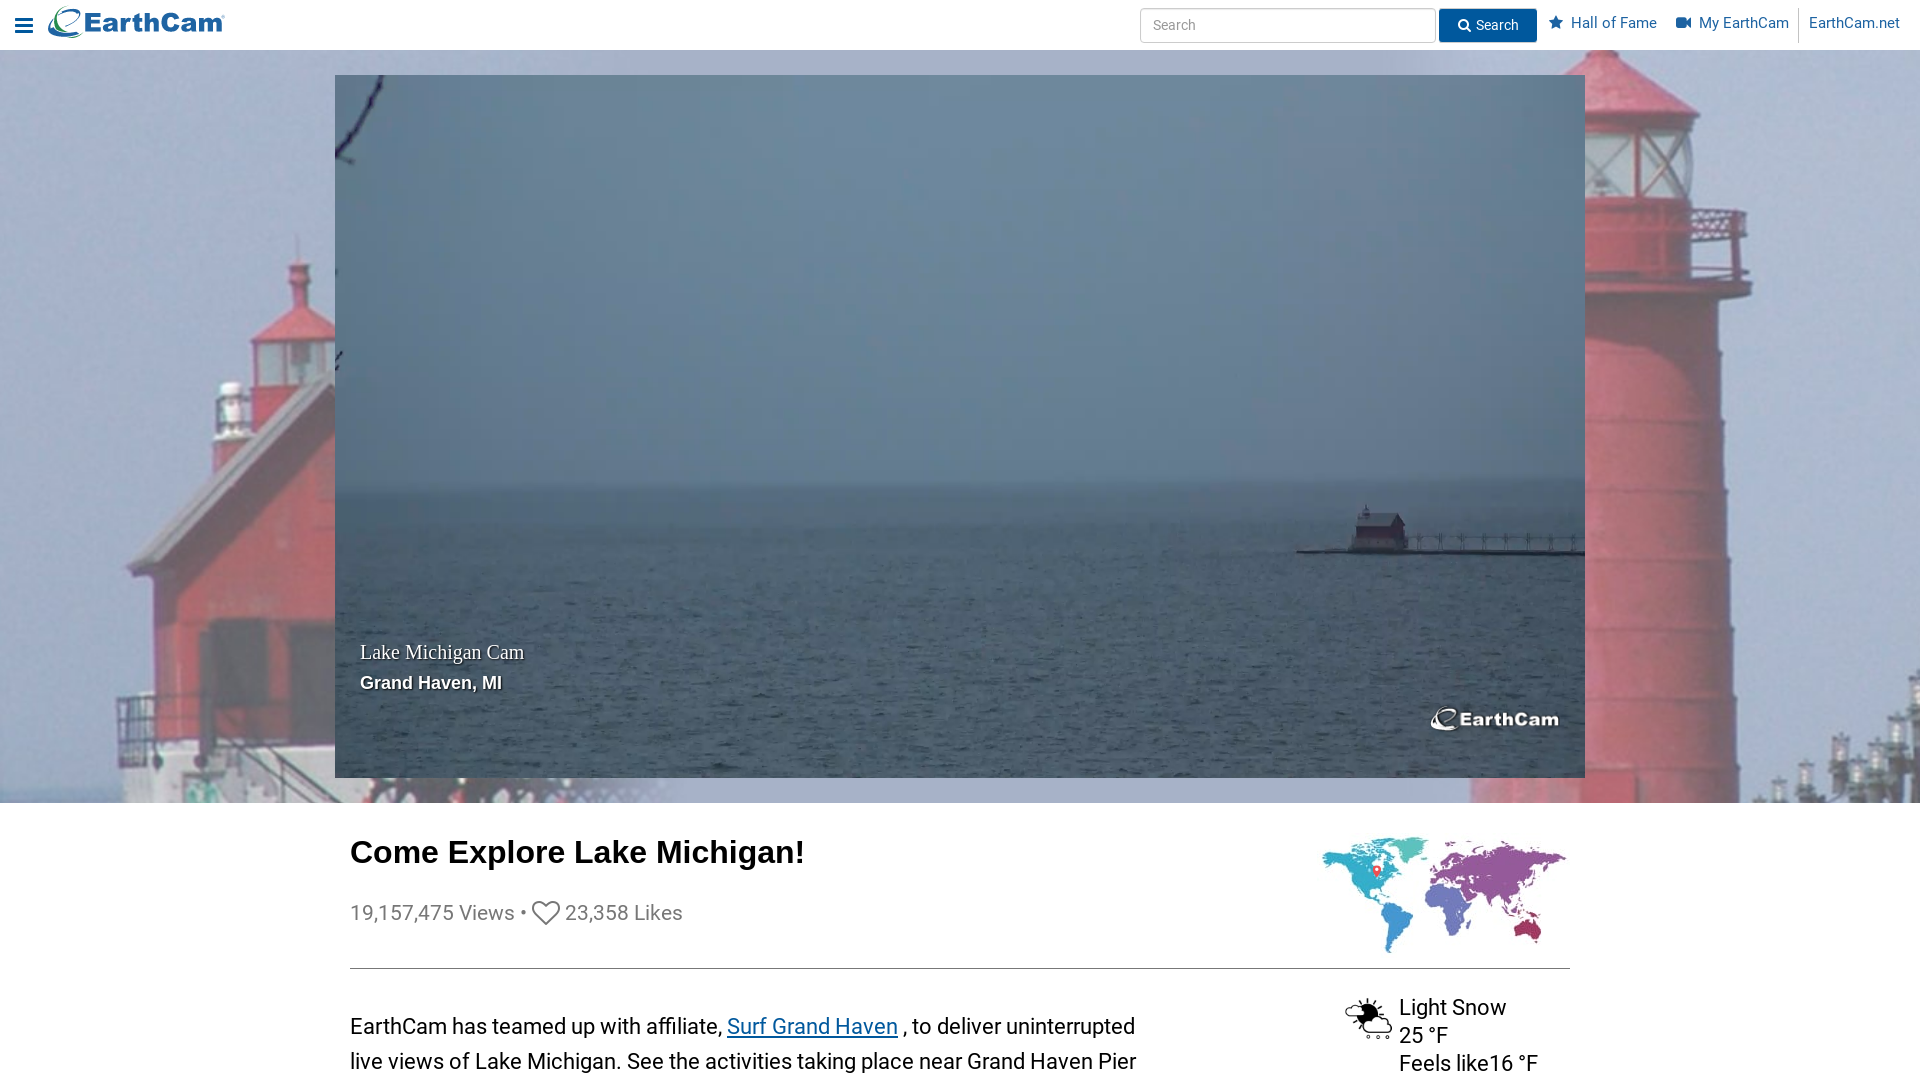The height and width of the screenshot is (1080, 1920).
Task: Click the My EarthCam camera icon
Action: tap(1684, 23)
